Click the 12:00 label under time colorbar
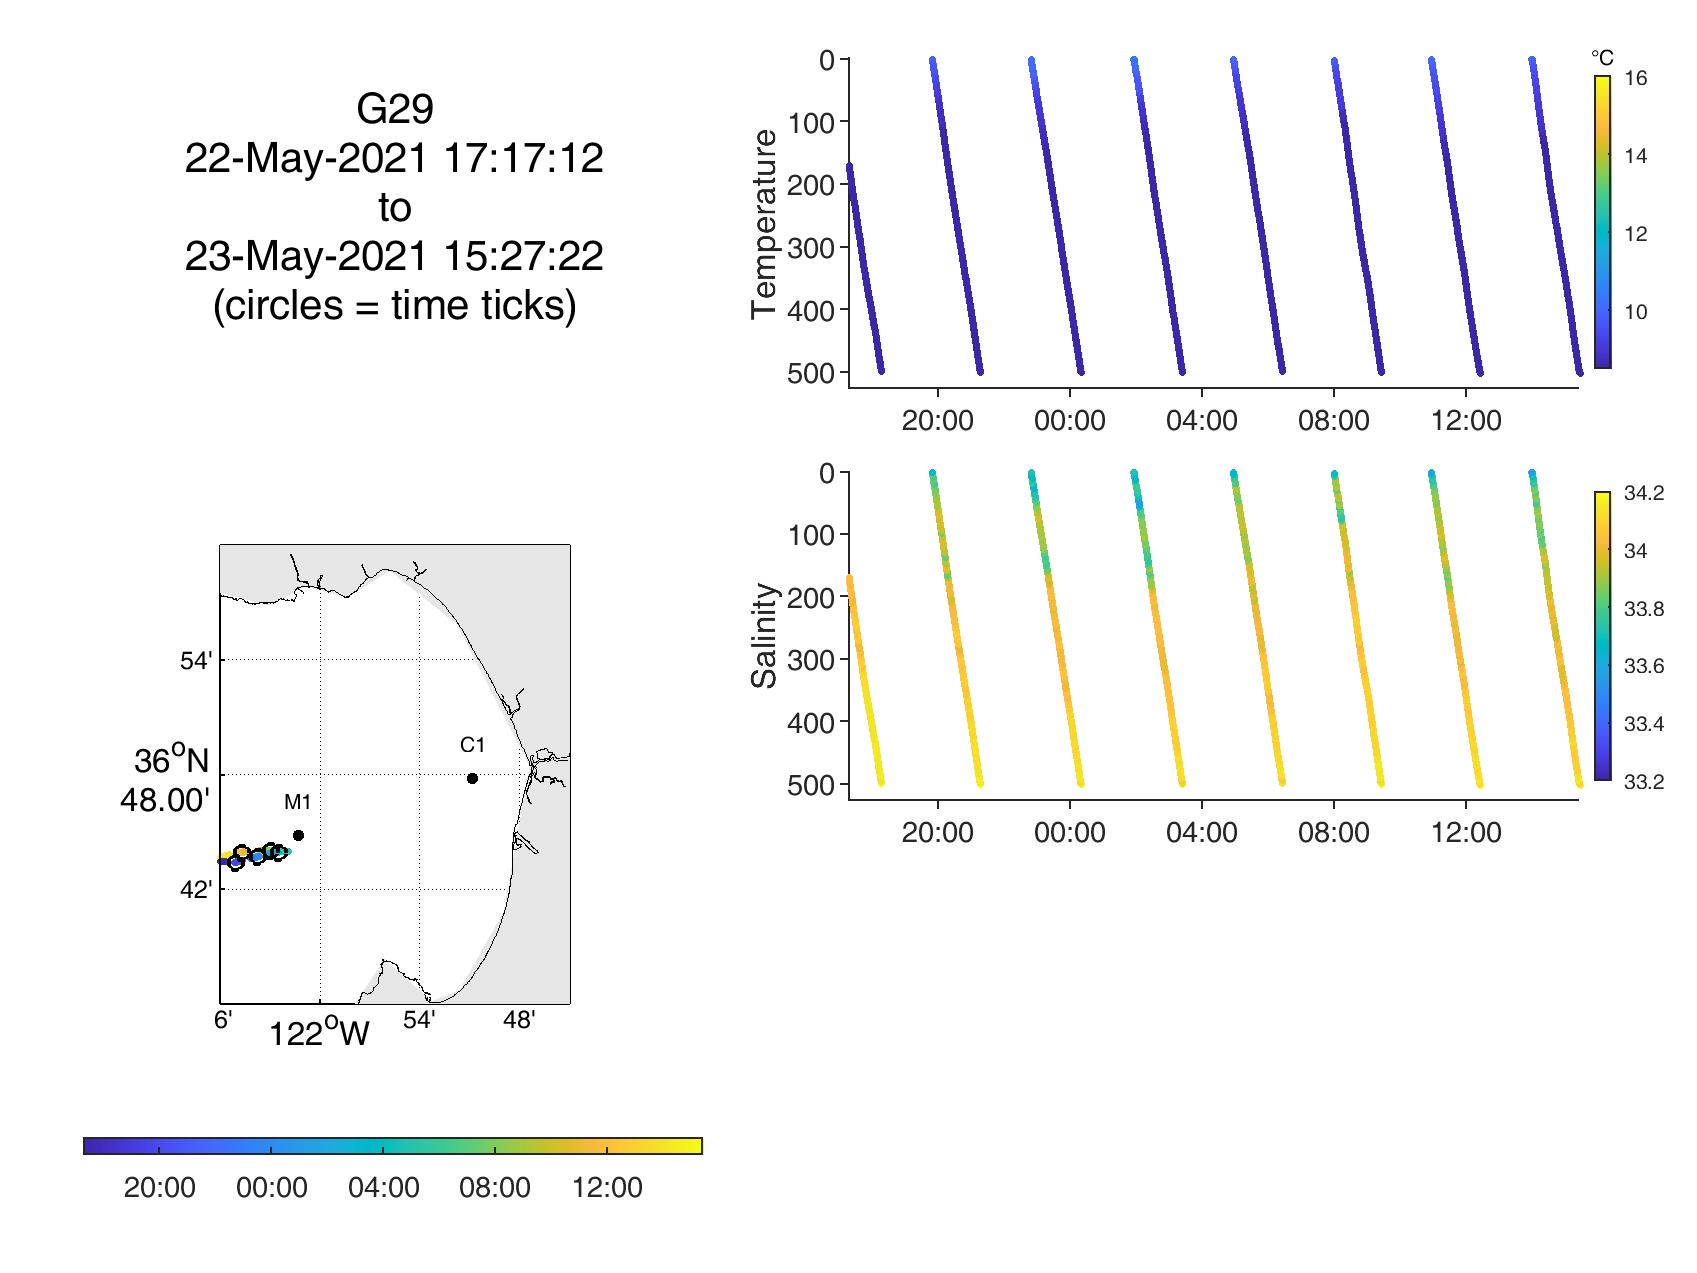The height and width of the screenshot is (1273, 1697). tap(607, 1188)
